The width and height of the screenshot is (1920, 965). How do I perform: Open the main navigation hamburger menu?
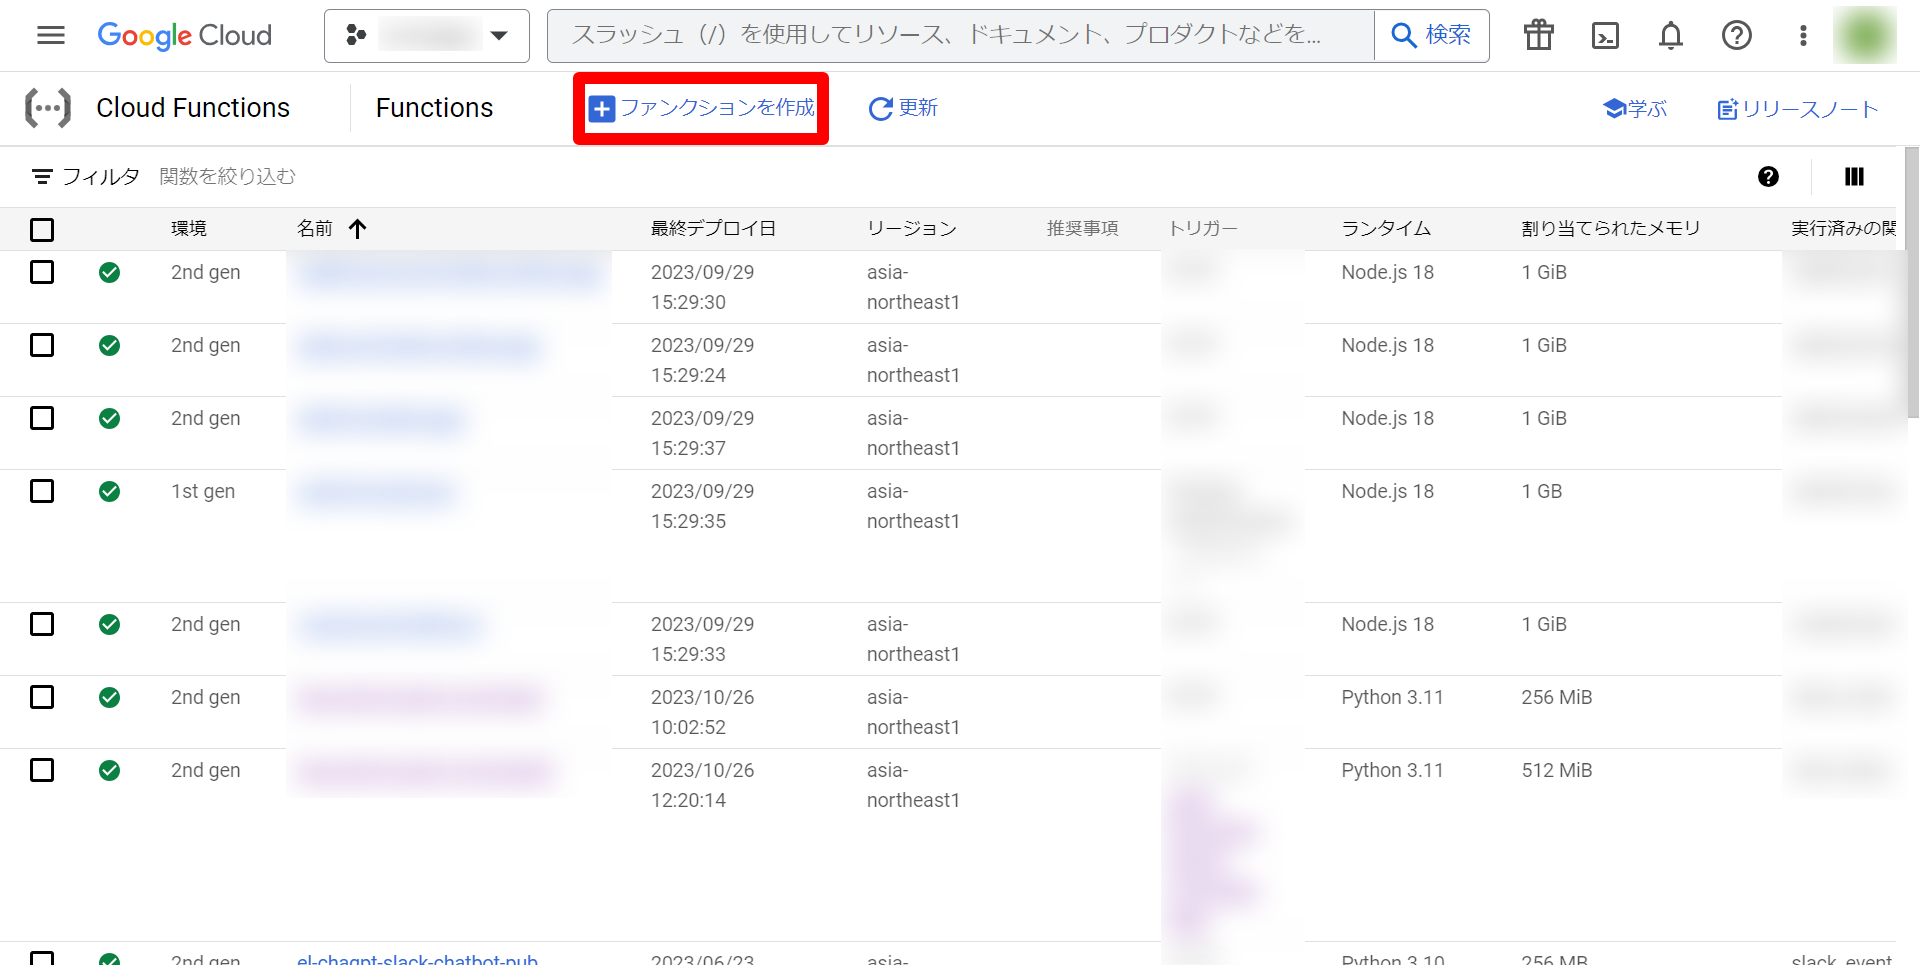pyautogui.click(x=50, y=36)
